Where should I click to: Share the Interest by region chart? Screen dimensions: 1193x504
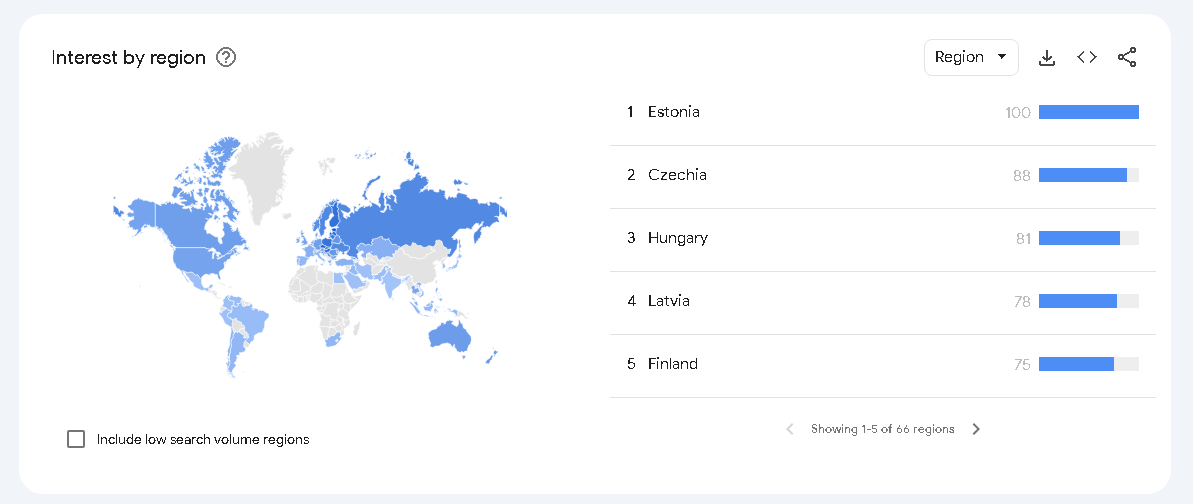(x=1127, y=58)
